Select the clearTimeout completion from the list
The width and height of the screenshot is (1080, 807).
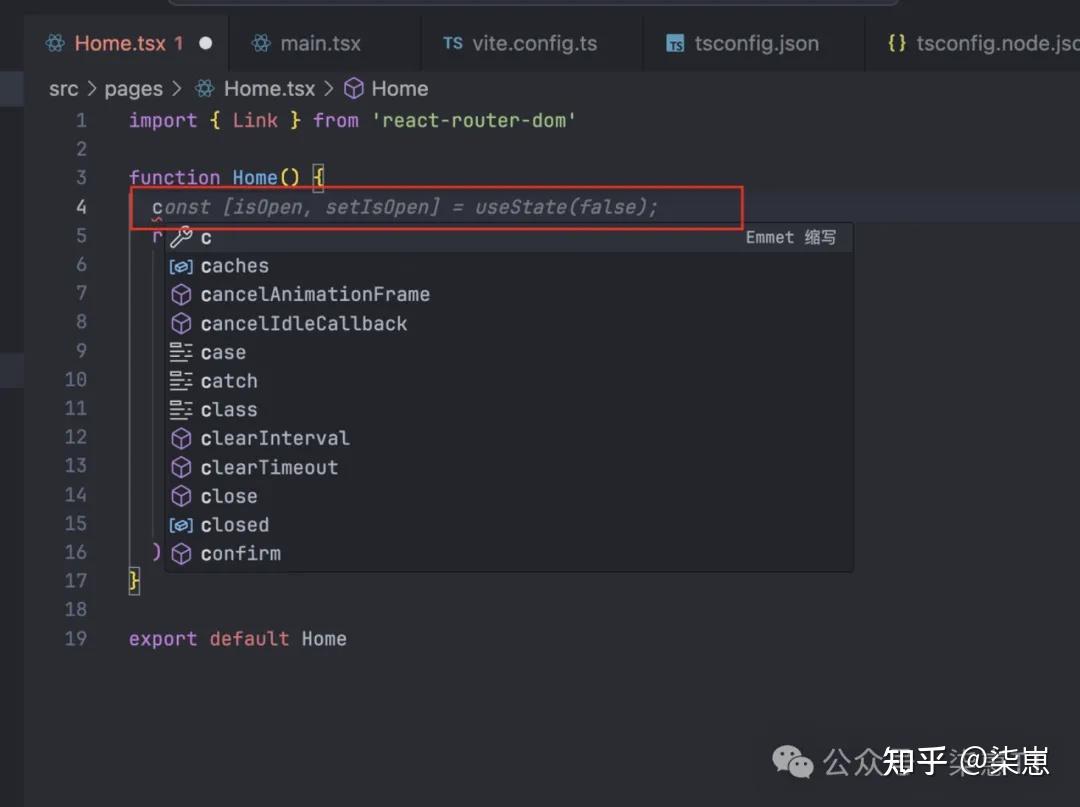(268, 467)
